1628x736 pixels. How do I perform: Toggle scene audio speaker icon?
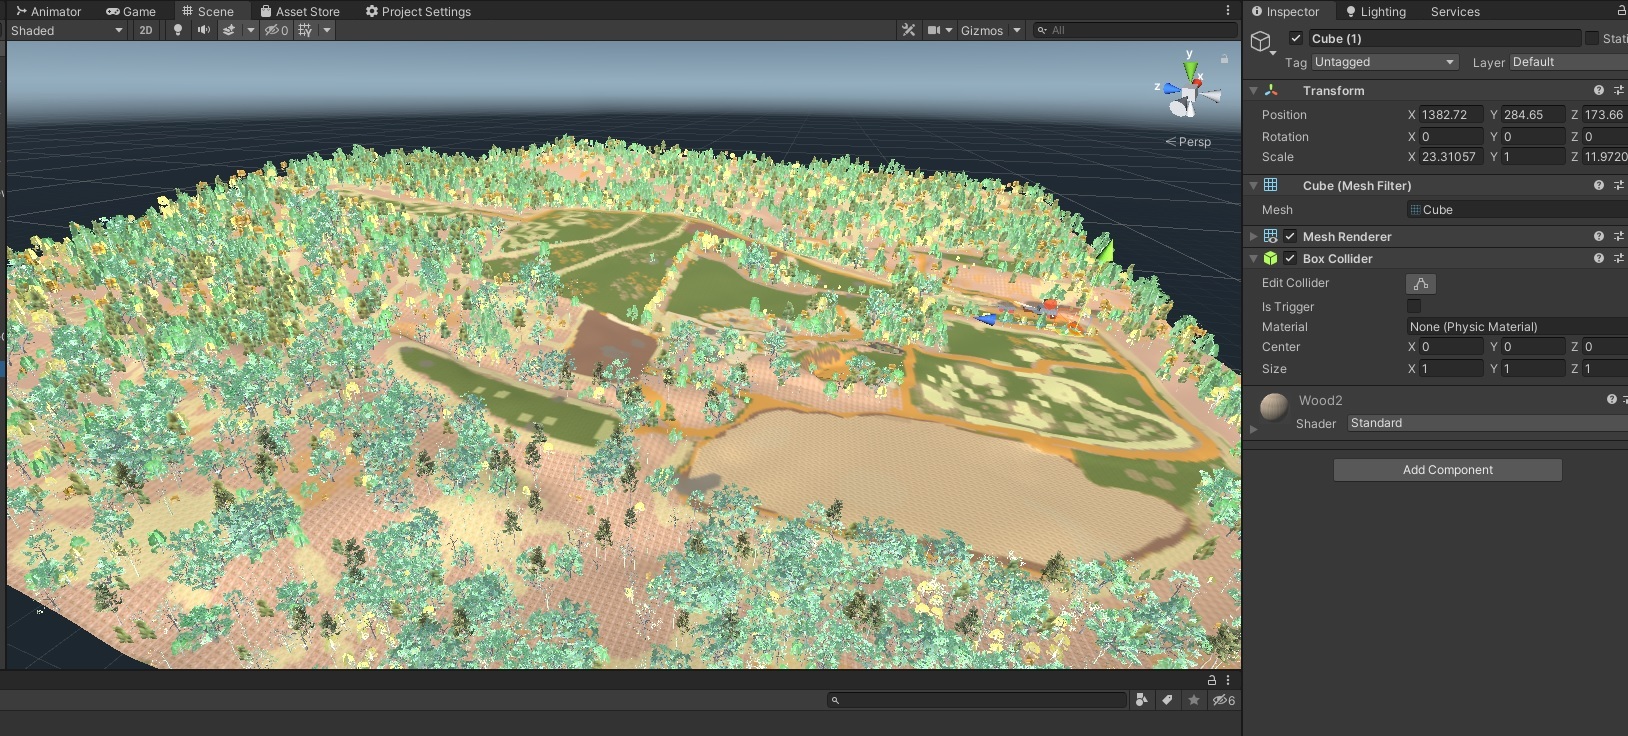[204, 30]
